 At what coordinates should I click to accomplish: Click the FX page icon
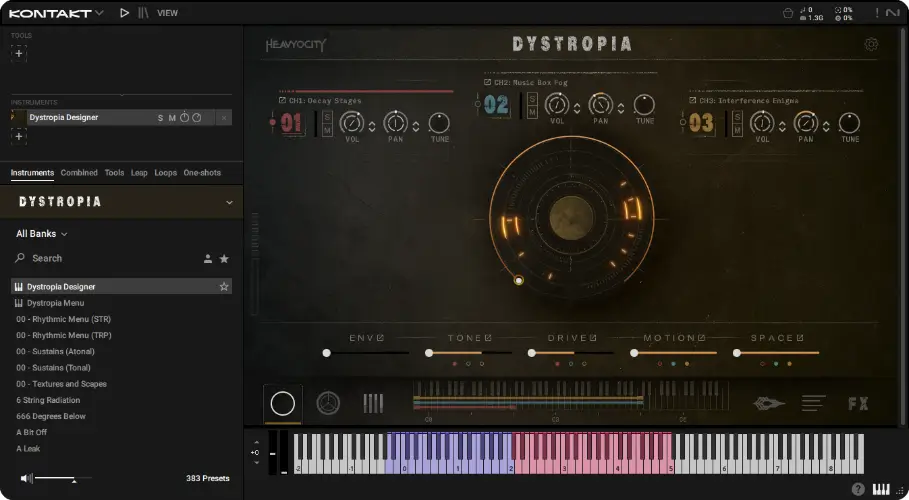tap(858, 404)
